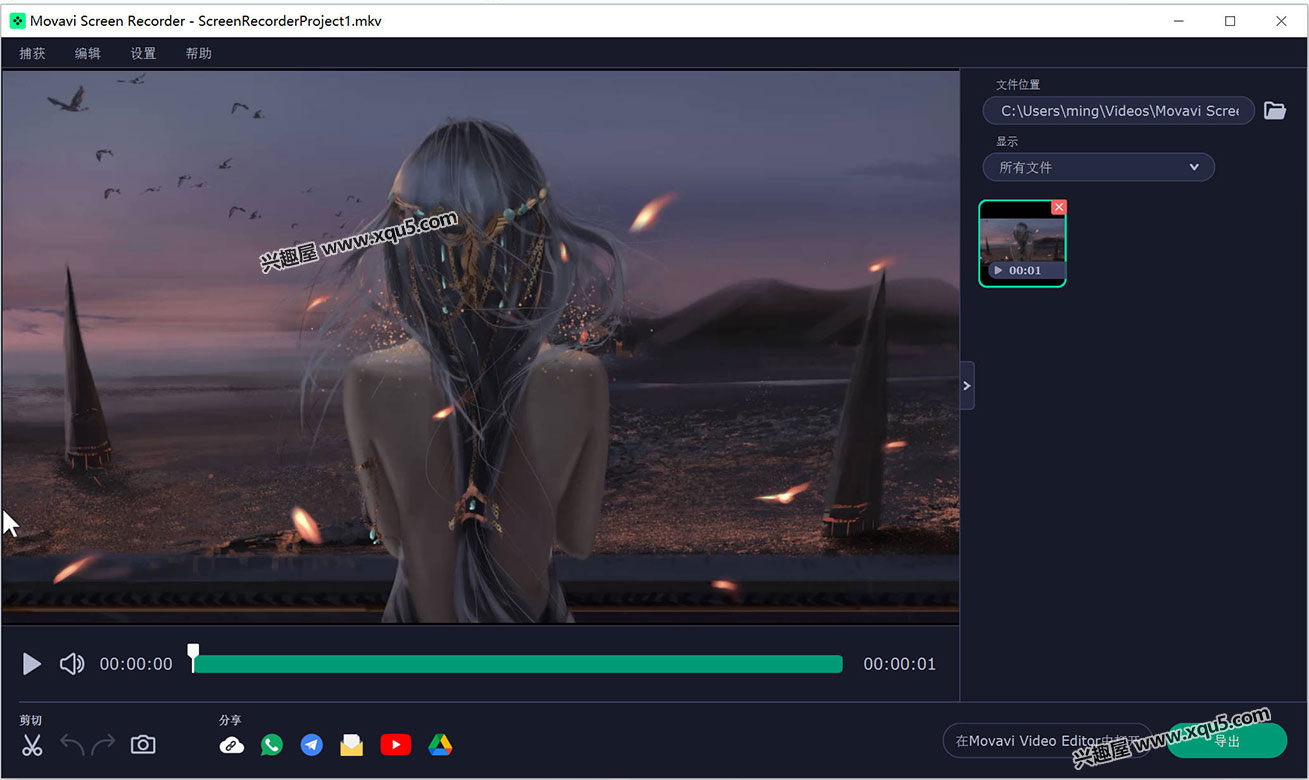This screenshot has height=780, width=1309.
Task: Click the file path input field
Action: (1119, 111)
